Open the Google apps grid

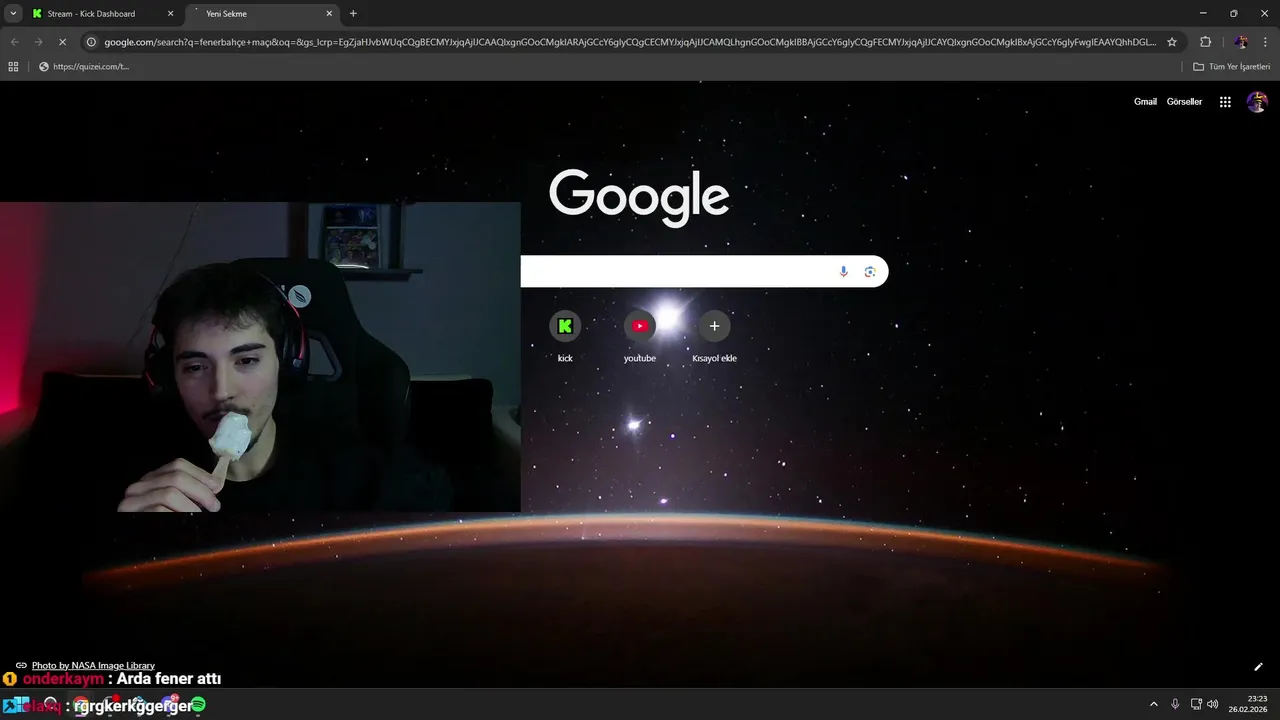[1225, 102]
